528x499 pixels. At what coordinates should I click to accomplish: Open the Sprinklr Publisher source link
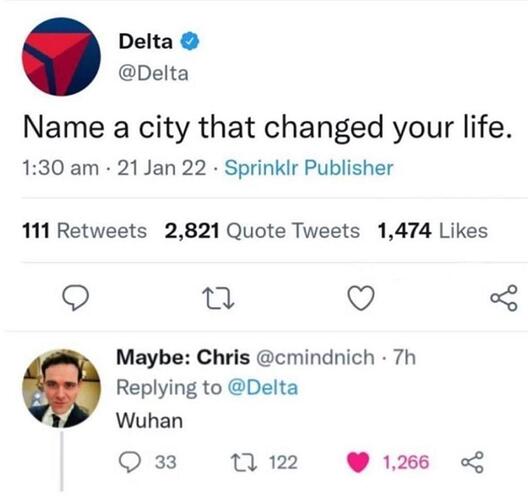point(309,168)
